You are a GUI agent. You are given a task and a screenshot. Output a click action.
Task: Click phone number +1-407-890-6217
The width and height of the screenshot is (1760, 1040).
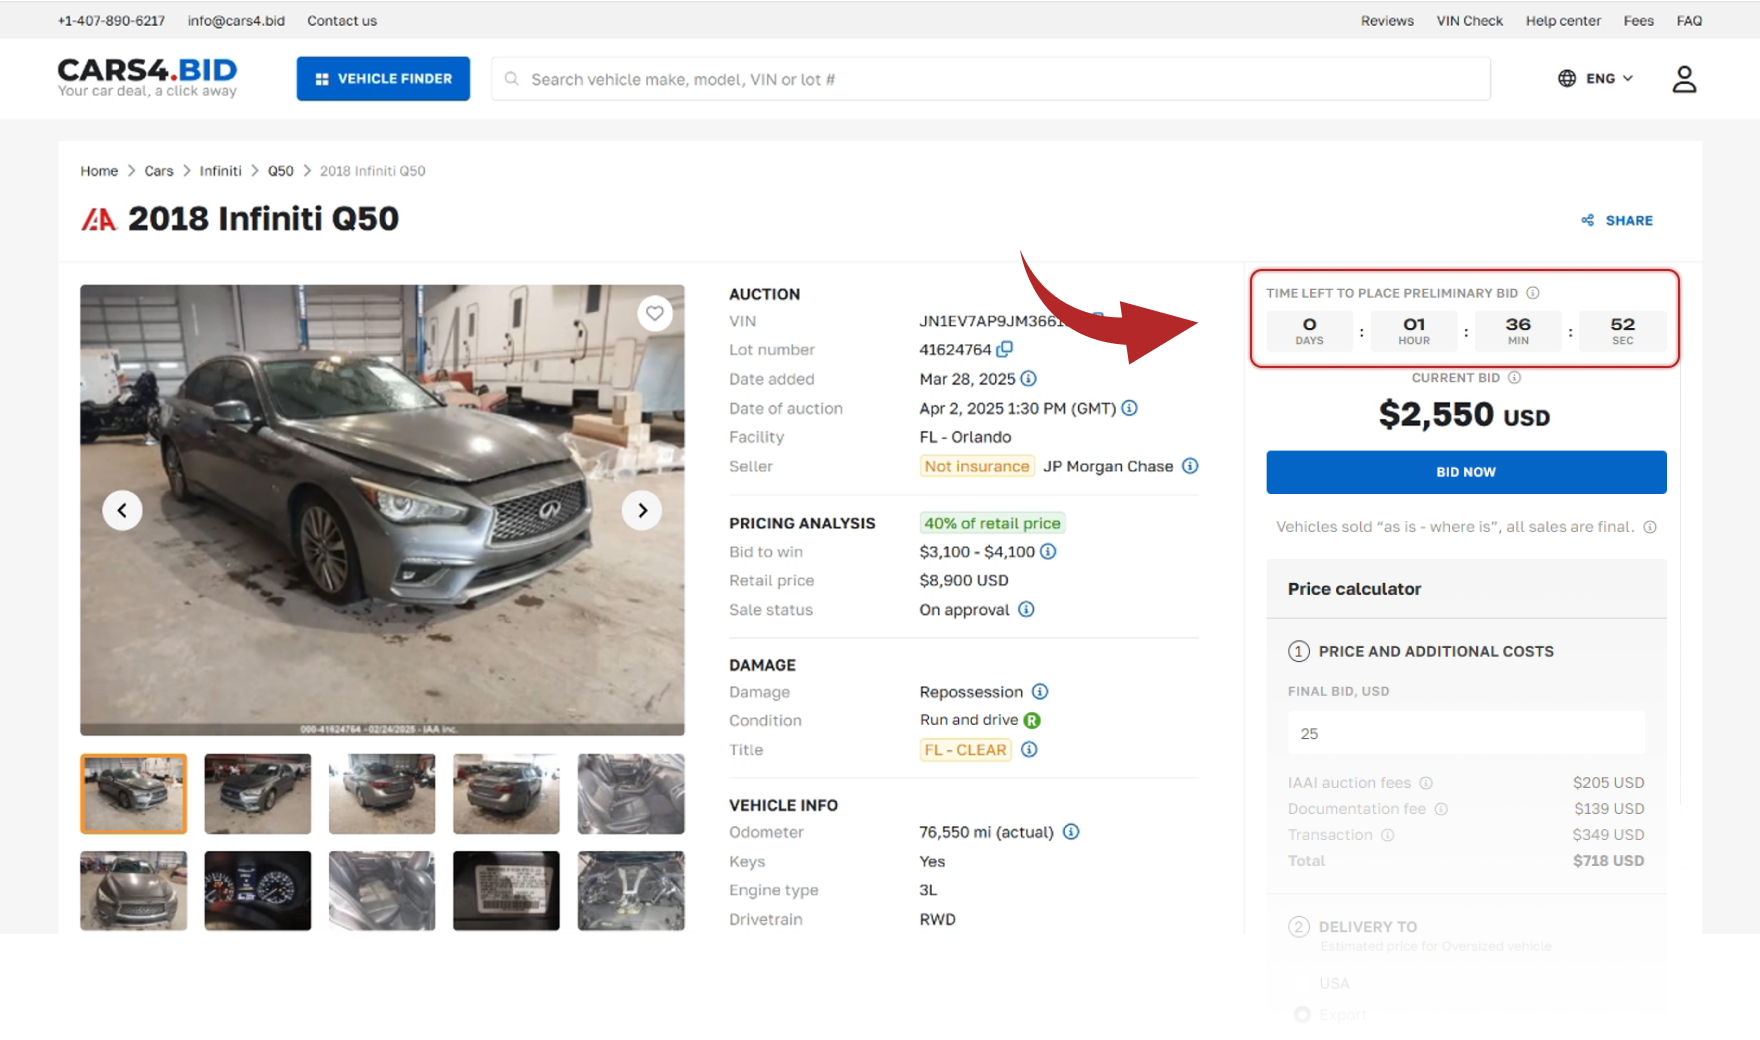(x=111, y=21)
